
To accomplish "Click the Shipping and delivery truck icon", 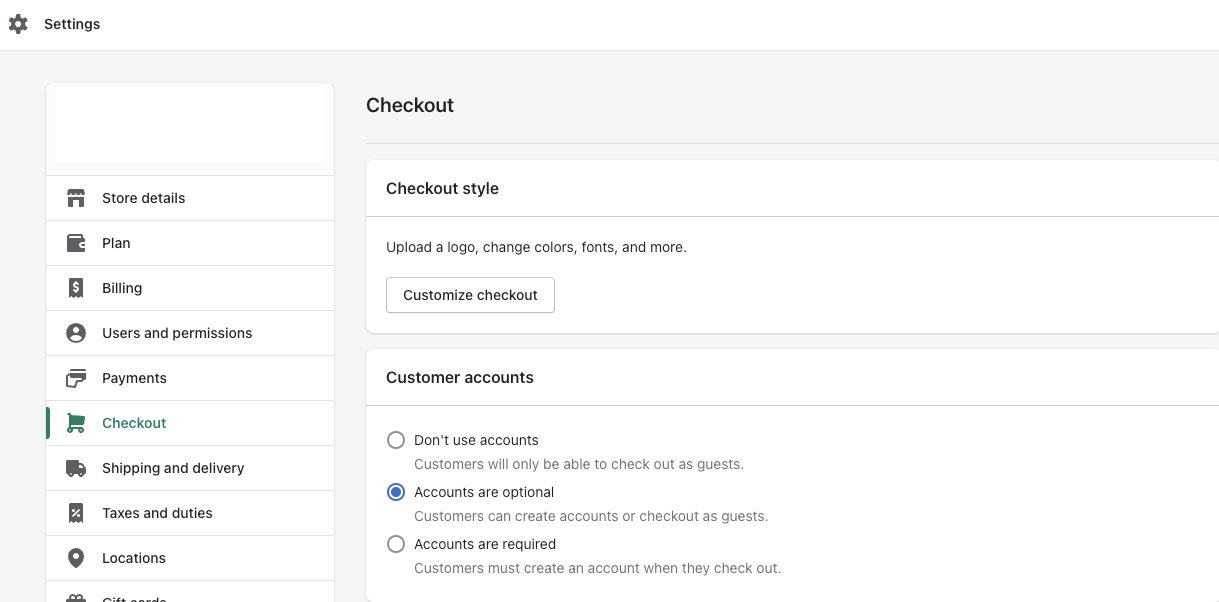I will point(76,467).
